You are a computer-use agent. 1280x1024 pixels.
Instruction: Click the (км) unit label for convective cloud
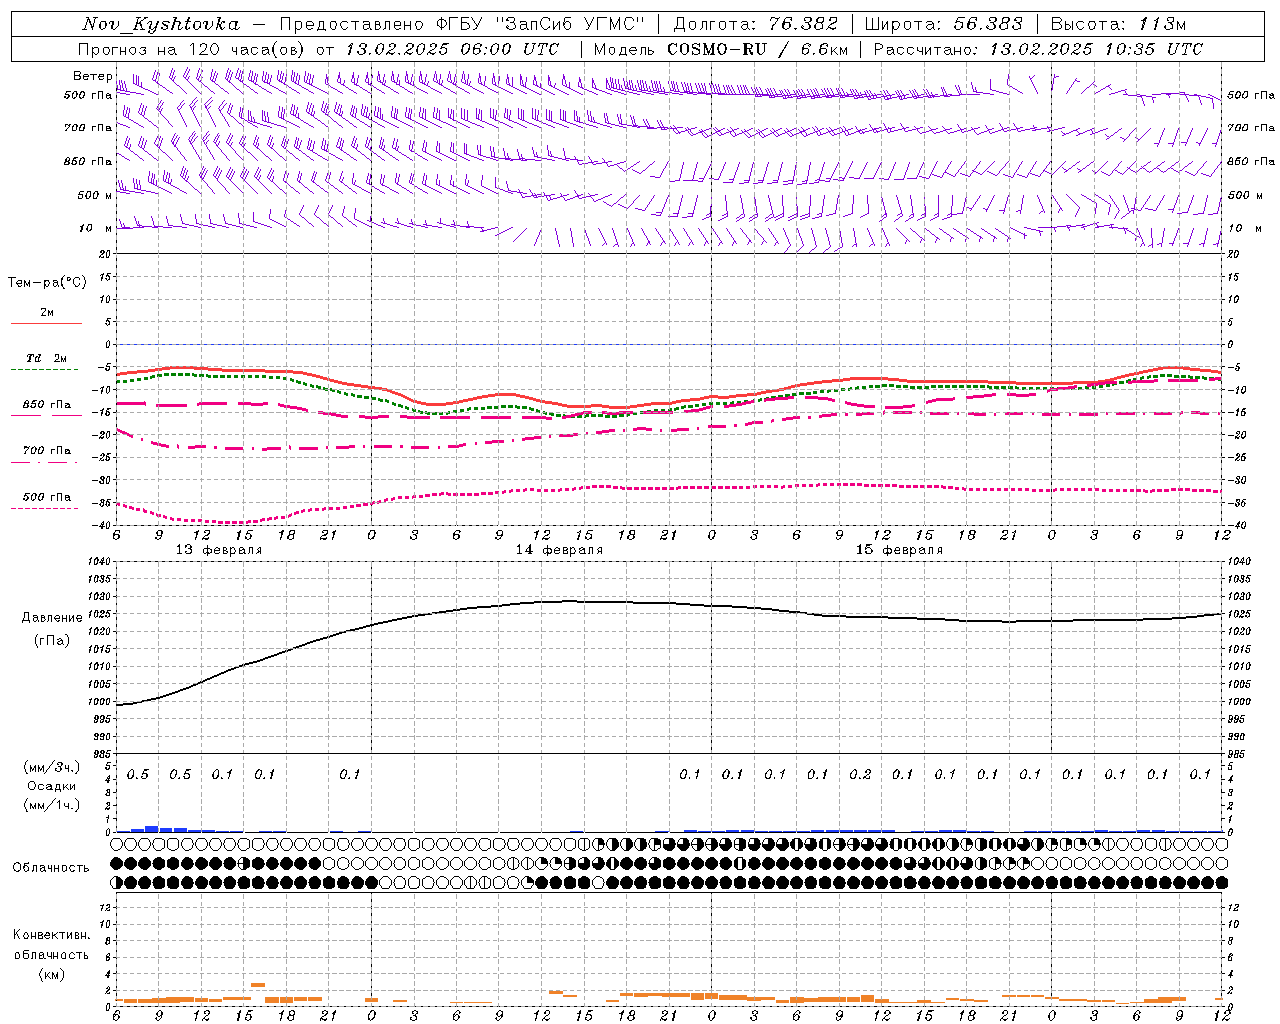click(52, 974)
